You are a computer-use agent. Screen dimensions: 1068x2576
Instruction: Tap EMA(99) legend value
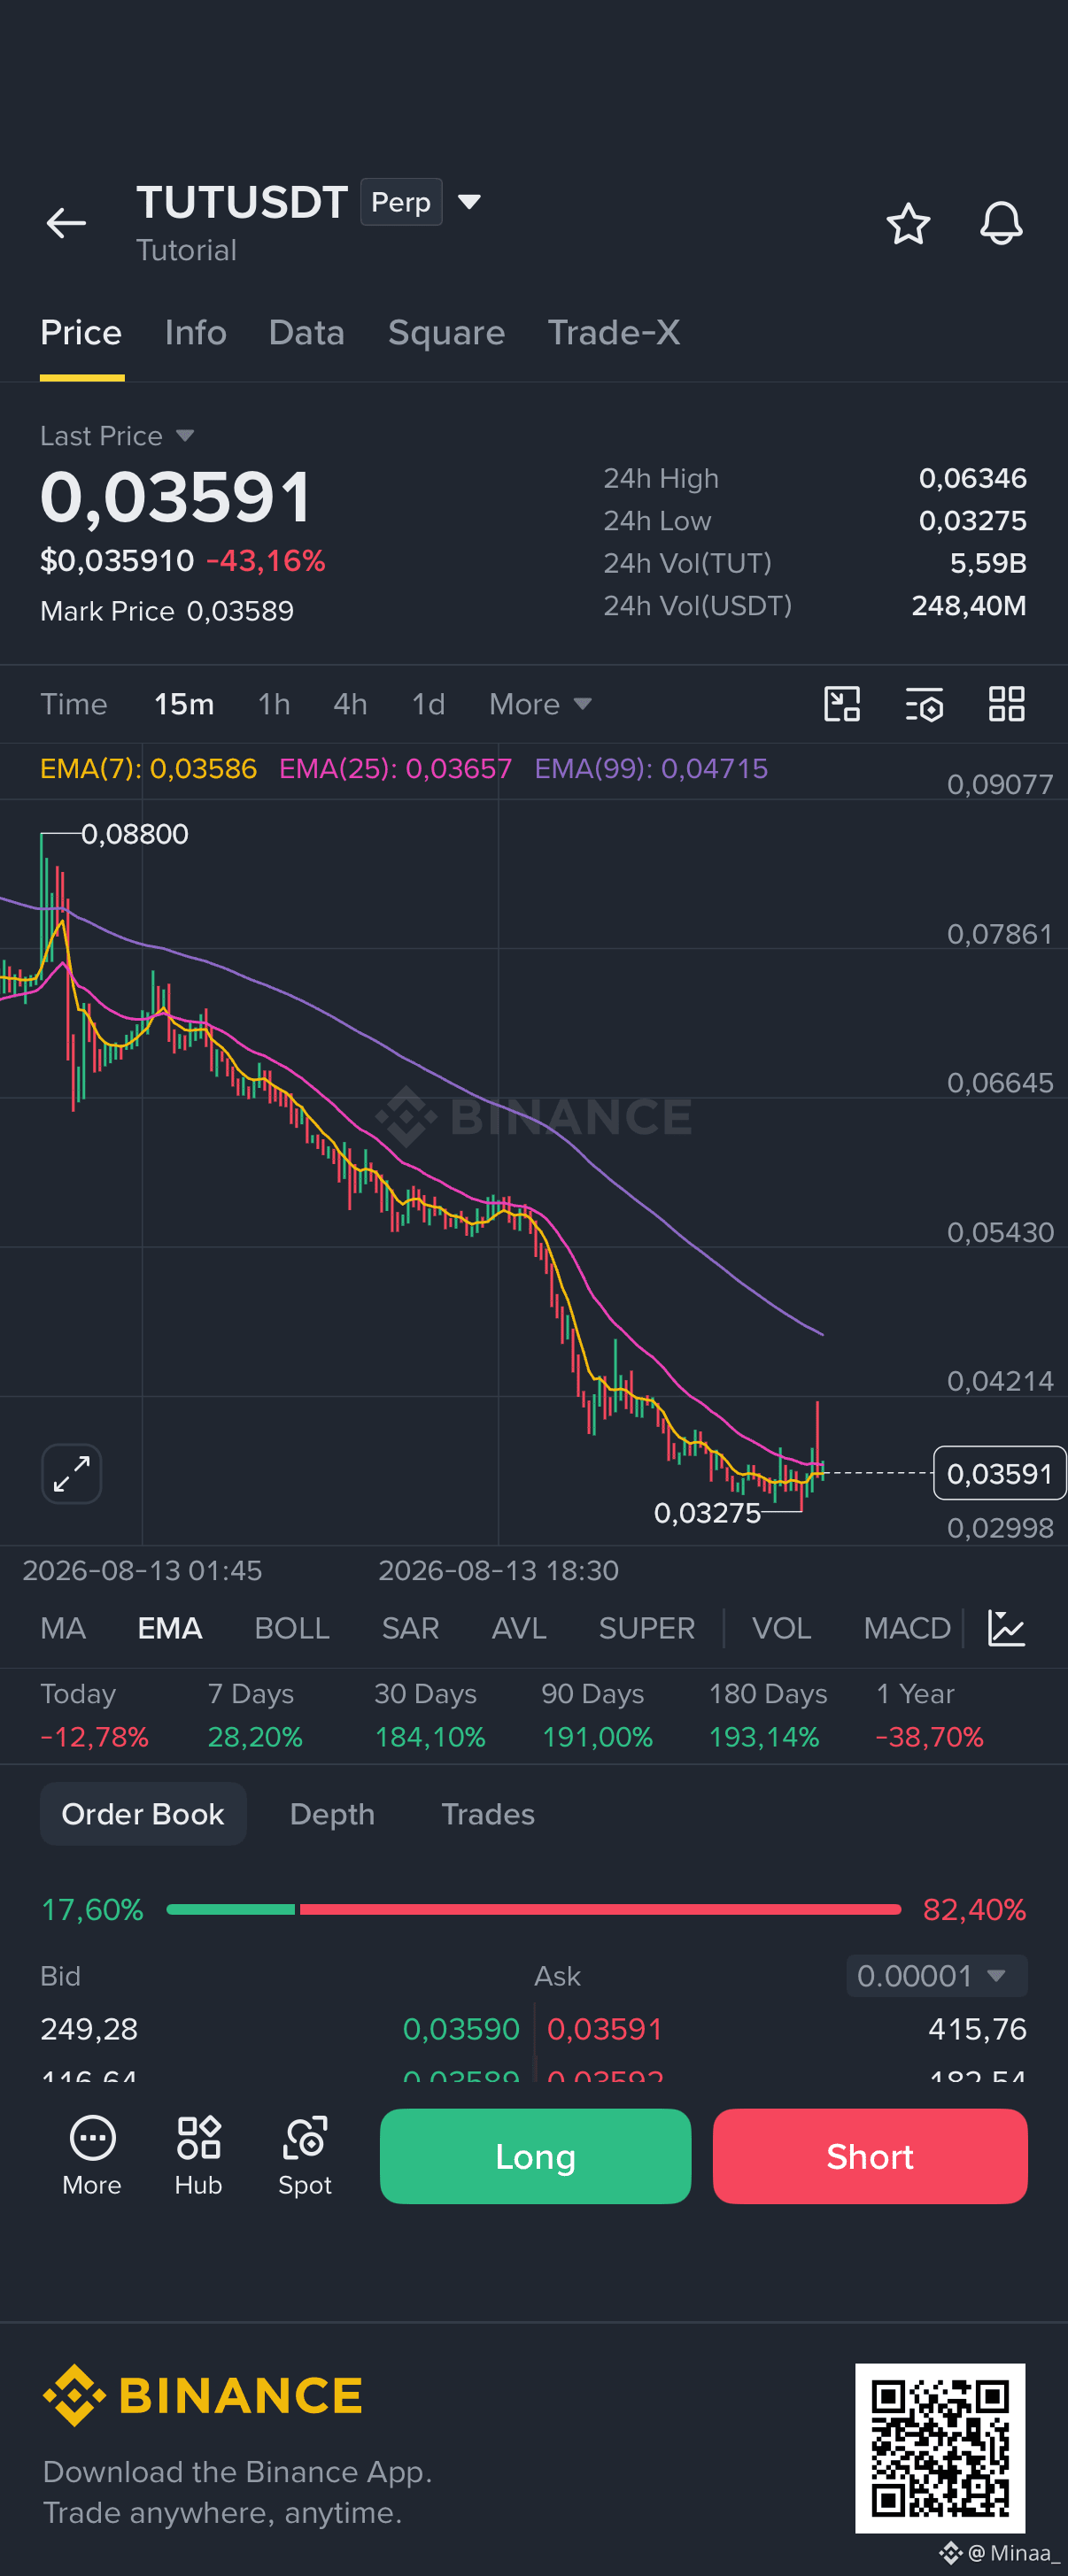click(651, 768)
